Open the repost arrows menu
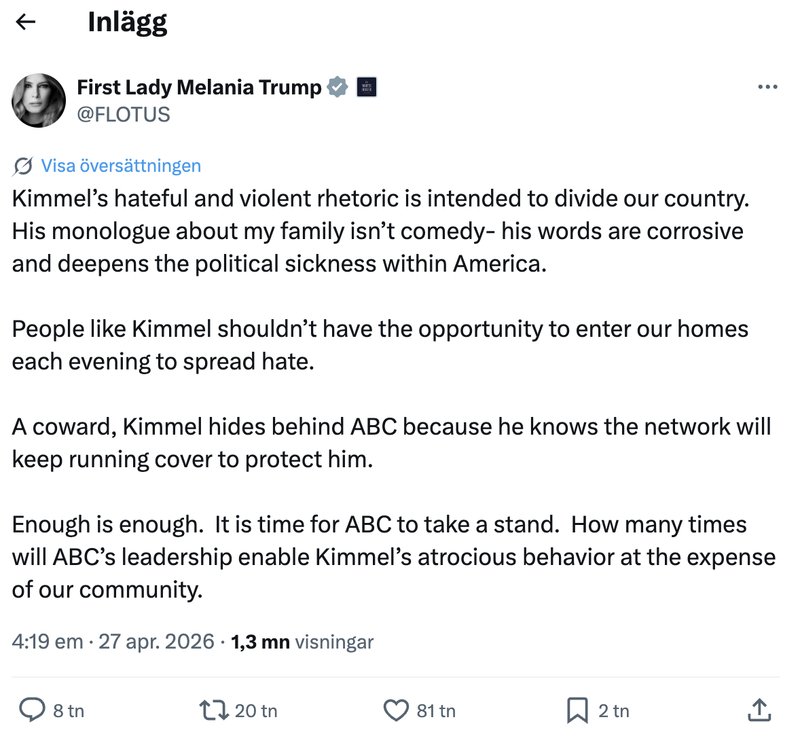 pos(214,711)
